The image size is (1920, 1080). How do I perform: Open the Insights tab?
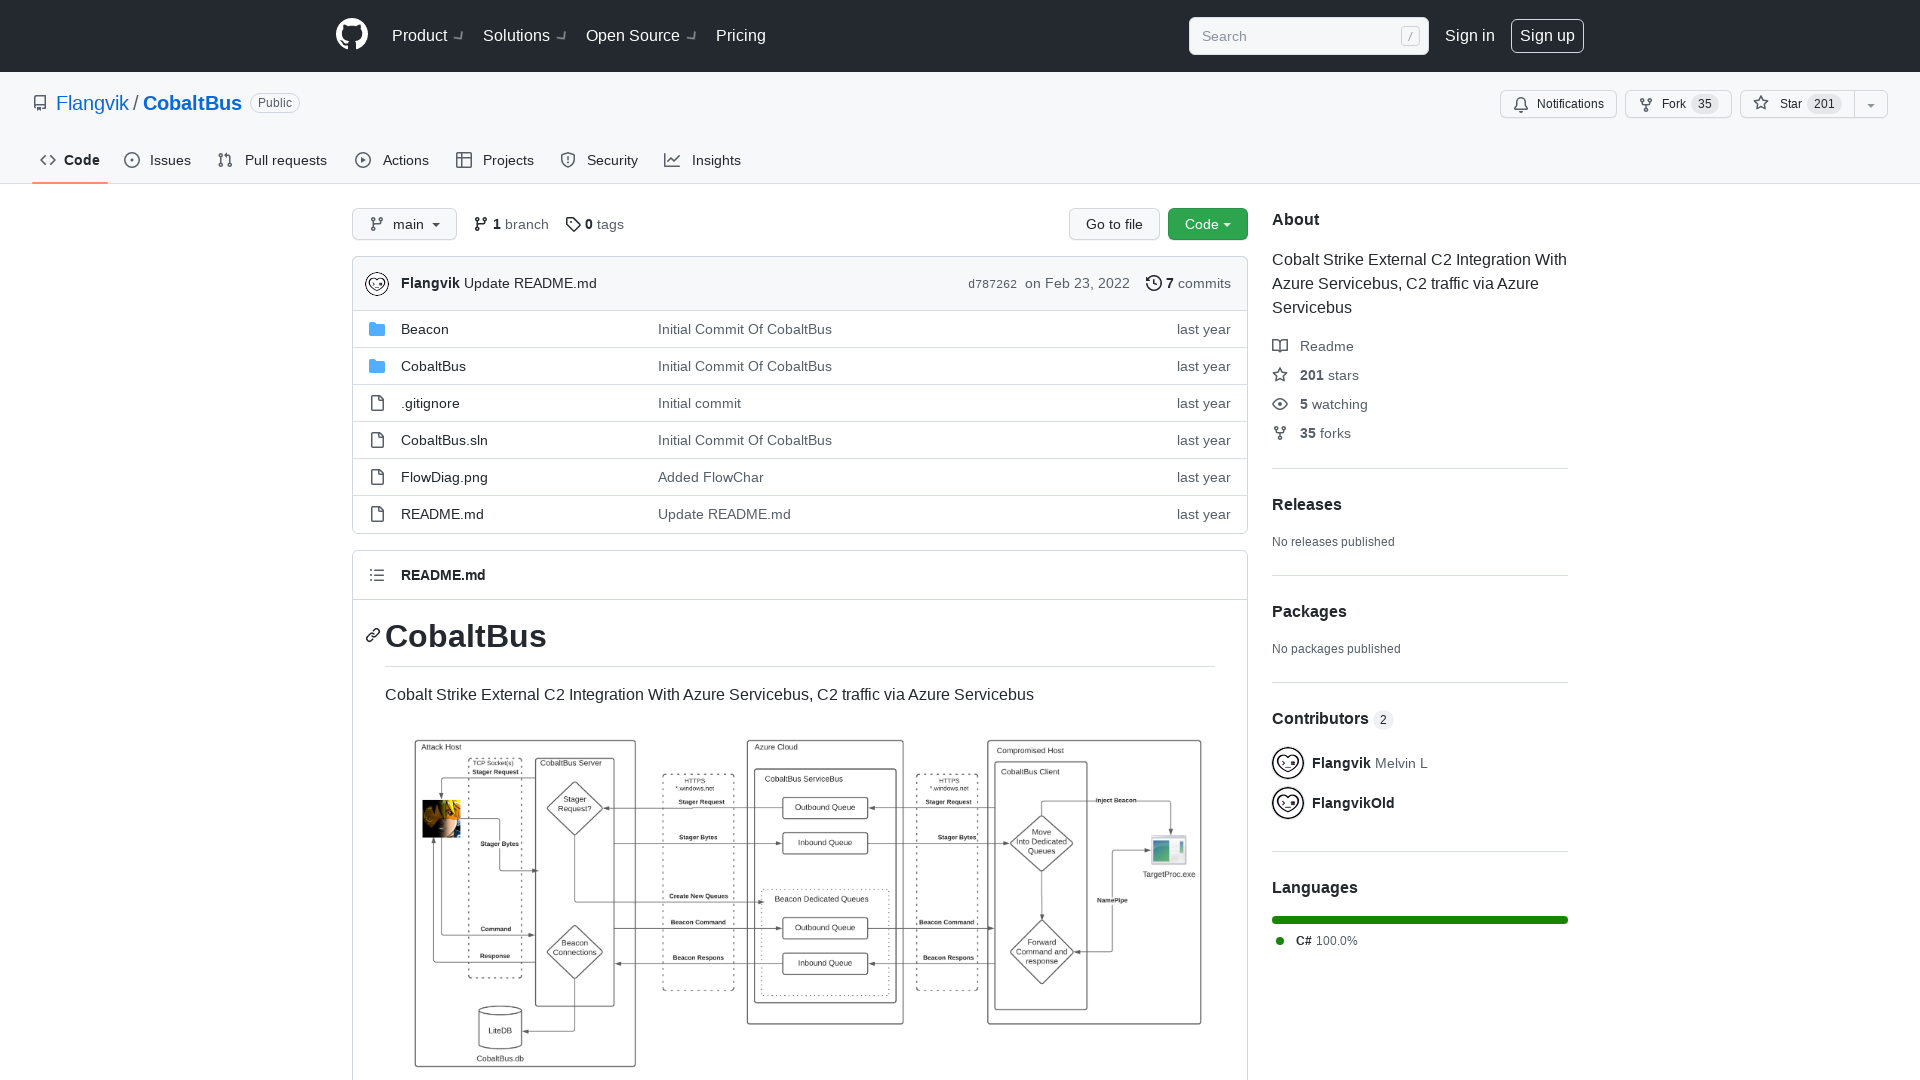click(x=703, y=160)
